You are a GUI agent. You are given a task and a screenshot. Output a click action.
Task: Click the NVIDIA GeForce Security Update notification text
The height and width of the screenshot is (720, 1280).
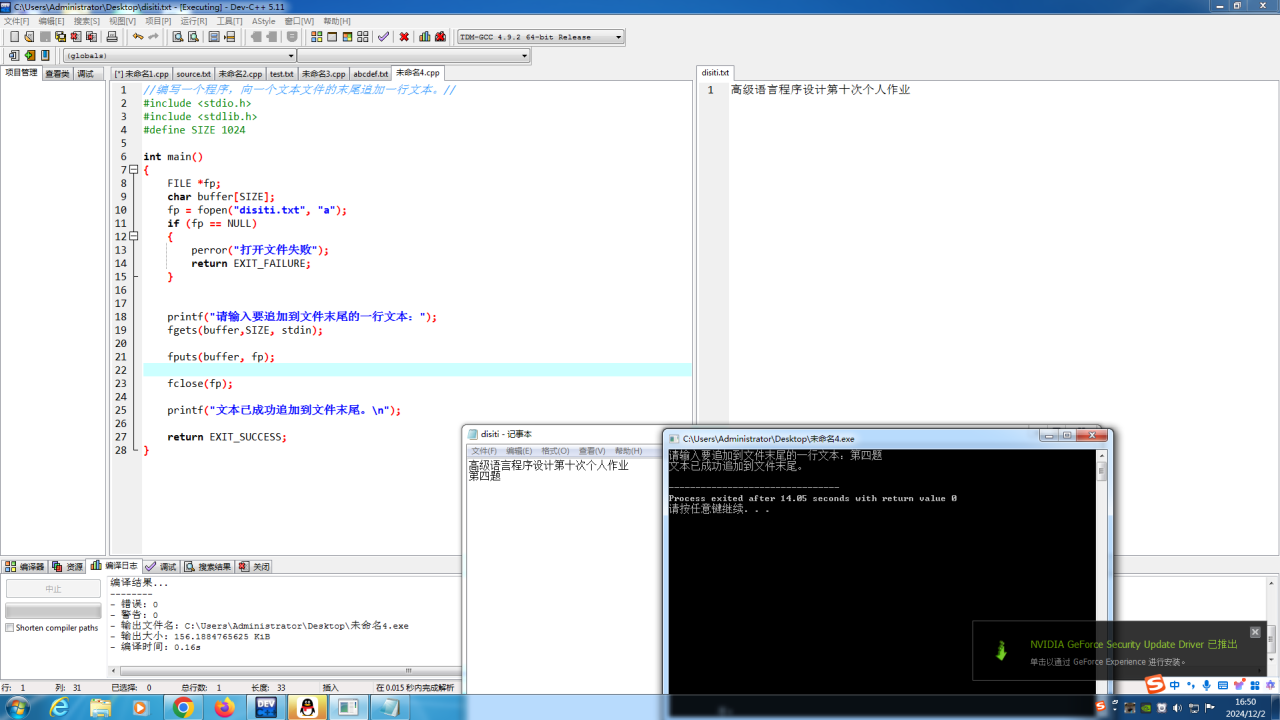coord(1133,645)
